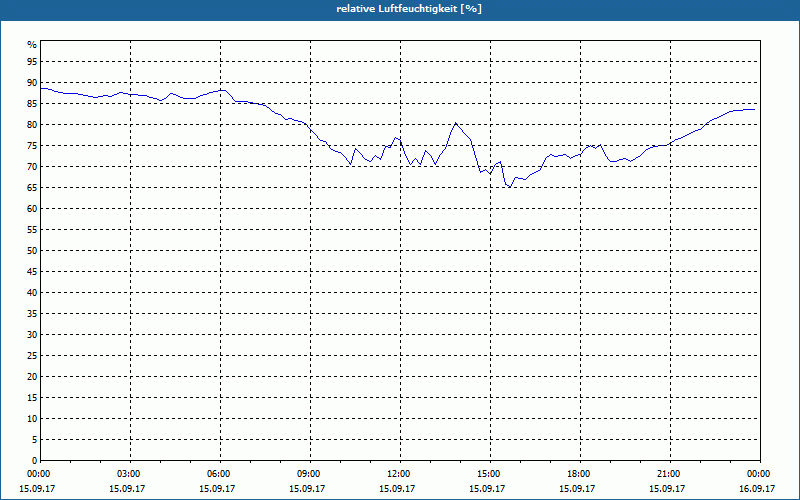Click the 20 y-axis label
Image resolution: width=800 pixels, height=500 pixels.
[x=32, y=377]
